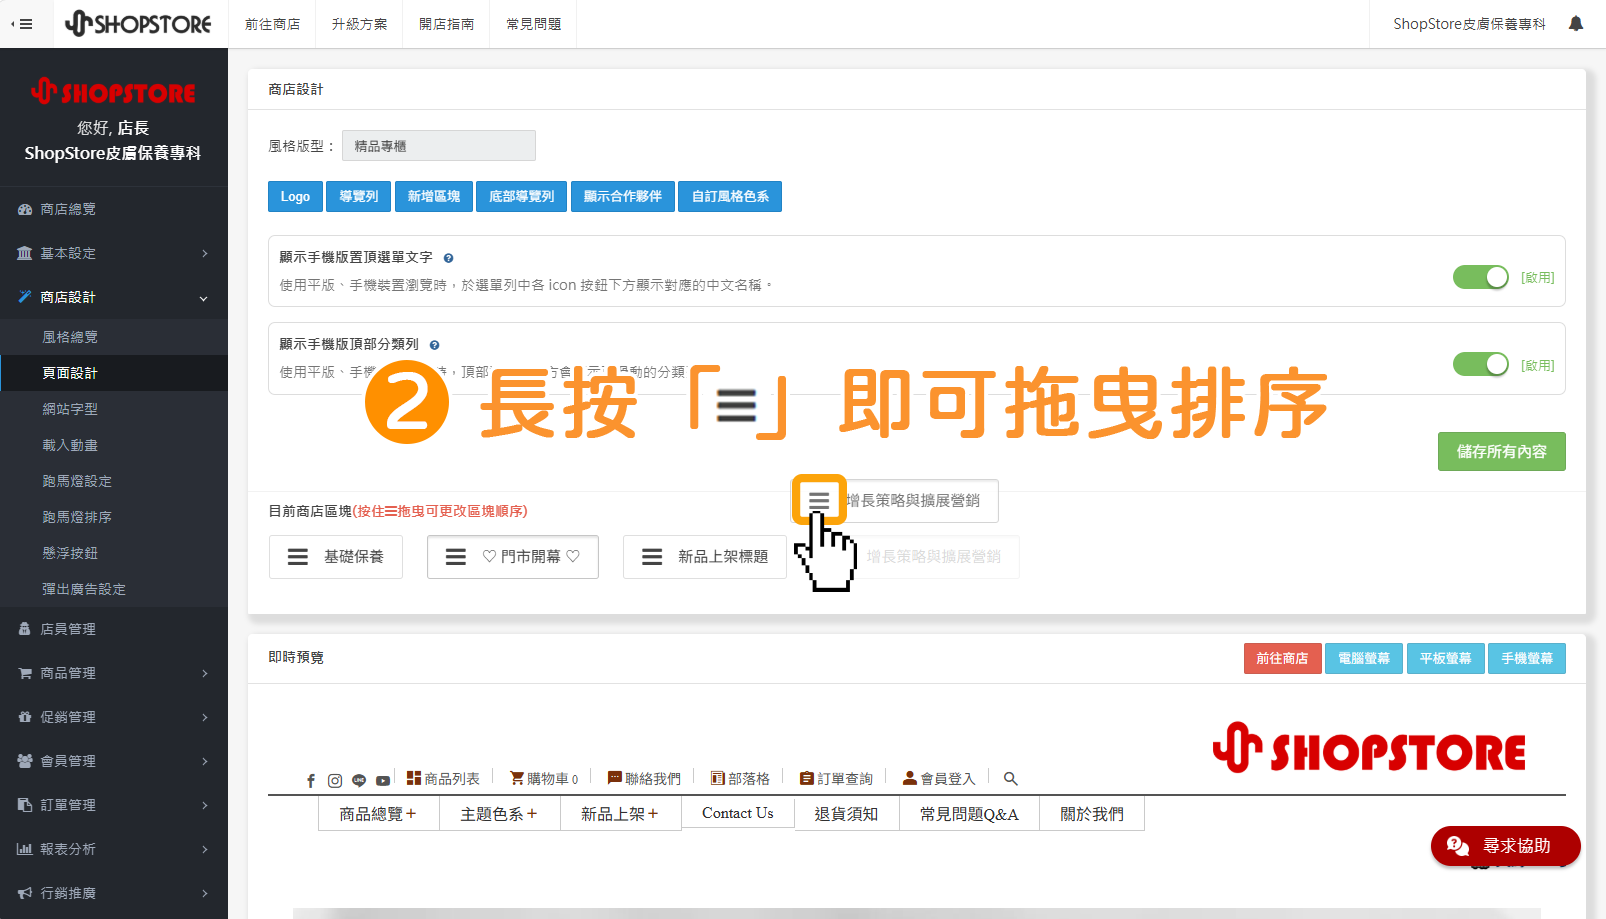
Task: Expand the 報表分析 menu chevron
Action: tap(204, 850)
